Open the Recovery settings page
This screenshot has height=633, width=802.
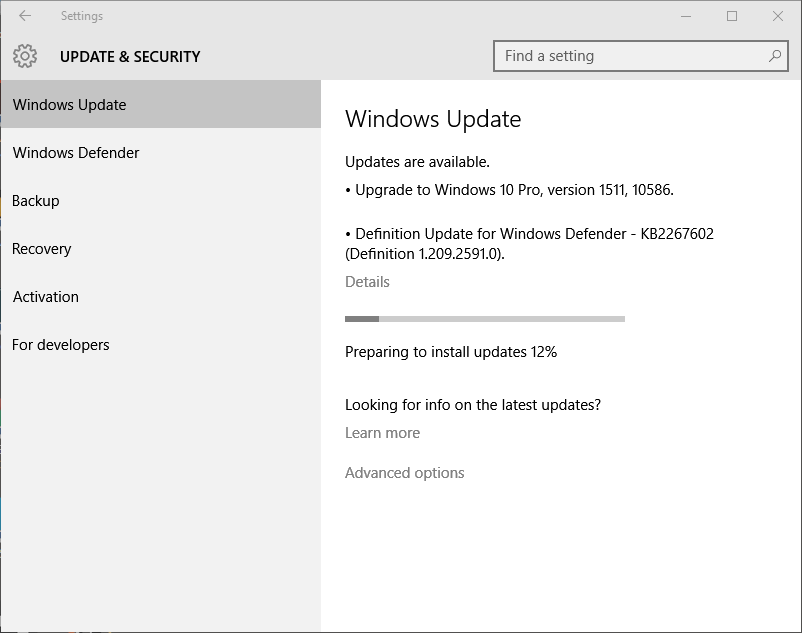click(161, 248)
